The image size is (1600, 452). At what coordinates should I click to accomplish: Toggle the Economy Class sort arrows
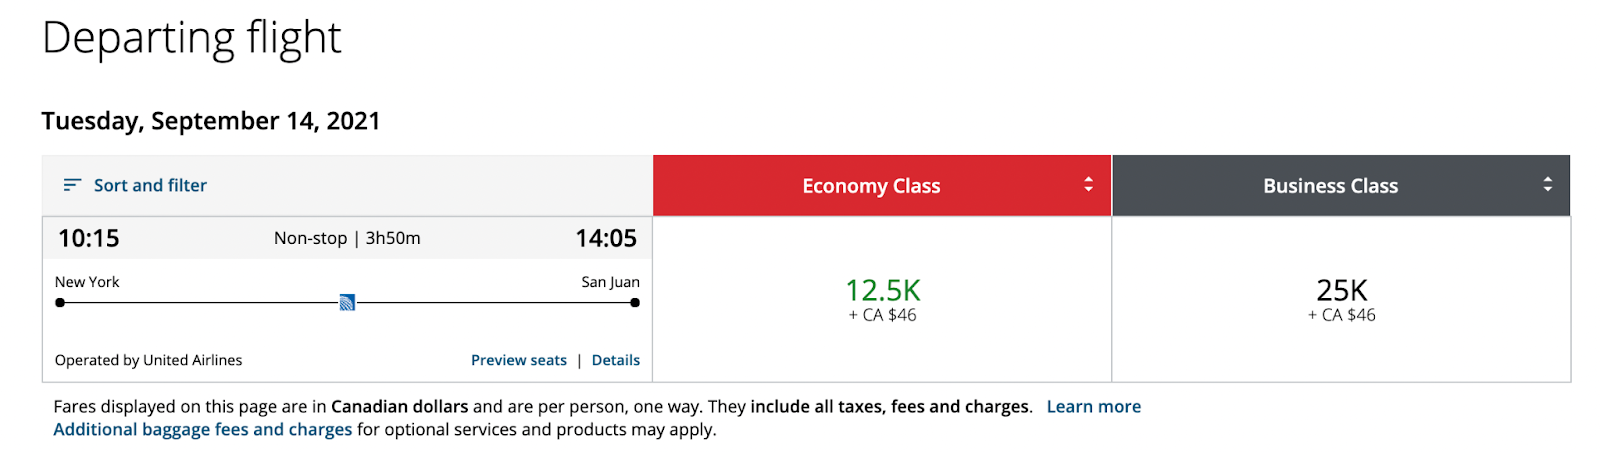point(1088,185)
